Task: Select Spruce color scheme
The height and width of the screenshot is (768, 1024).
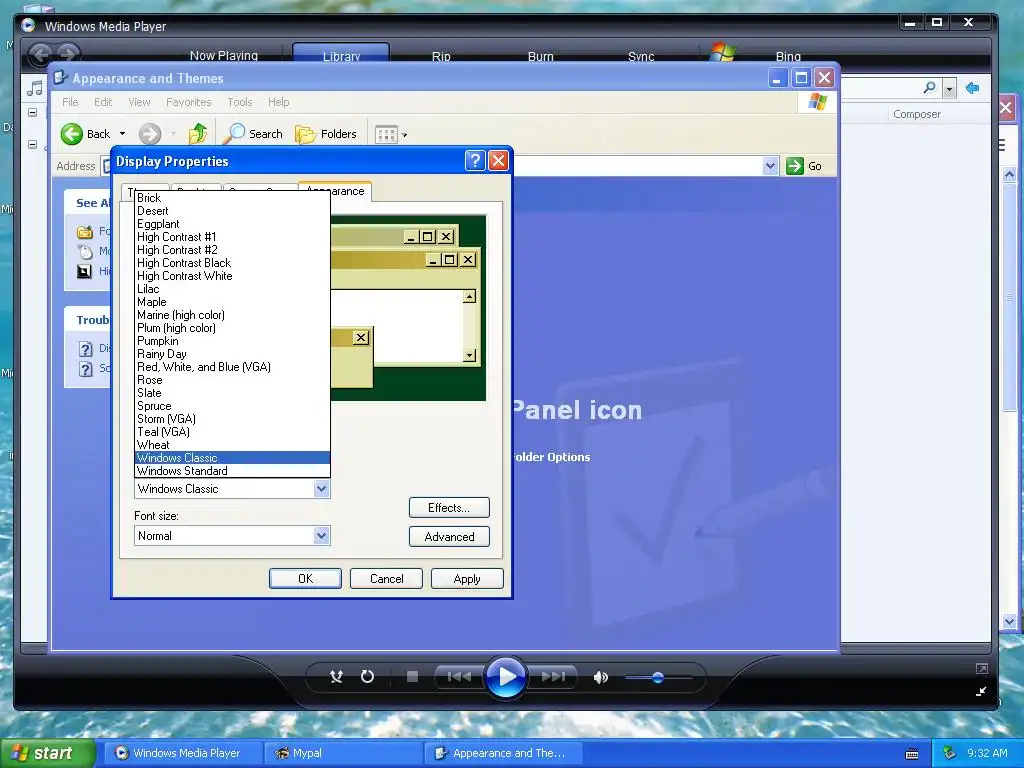Action: coord(232,406)
